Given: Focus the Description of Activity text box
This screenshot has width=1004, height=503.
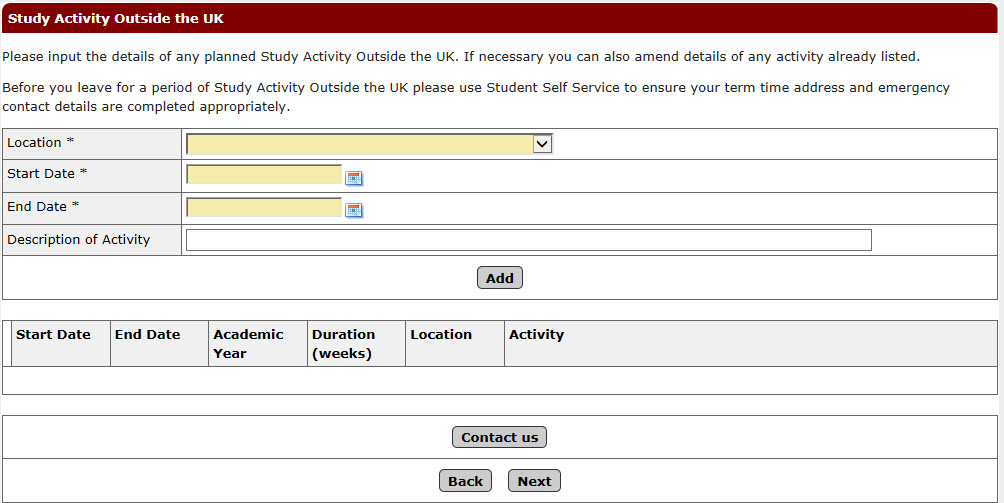Looking at the screenshot, I should (528, 240).
